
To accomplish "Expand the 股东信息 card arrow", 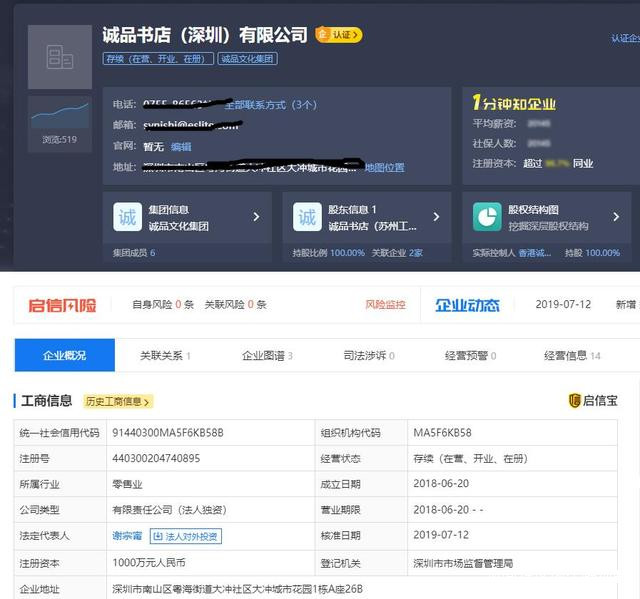I will 436,217.
